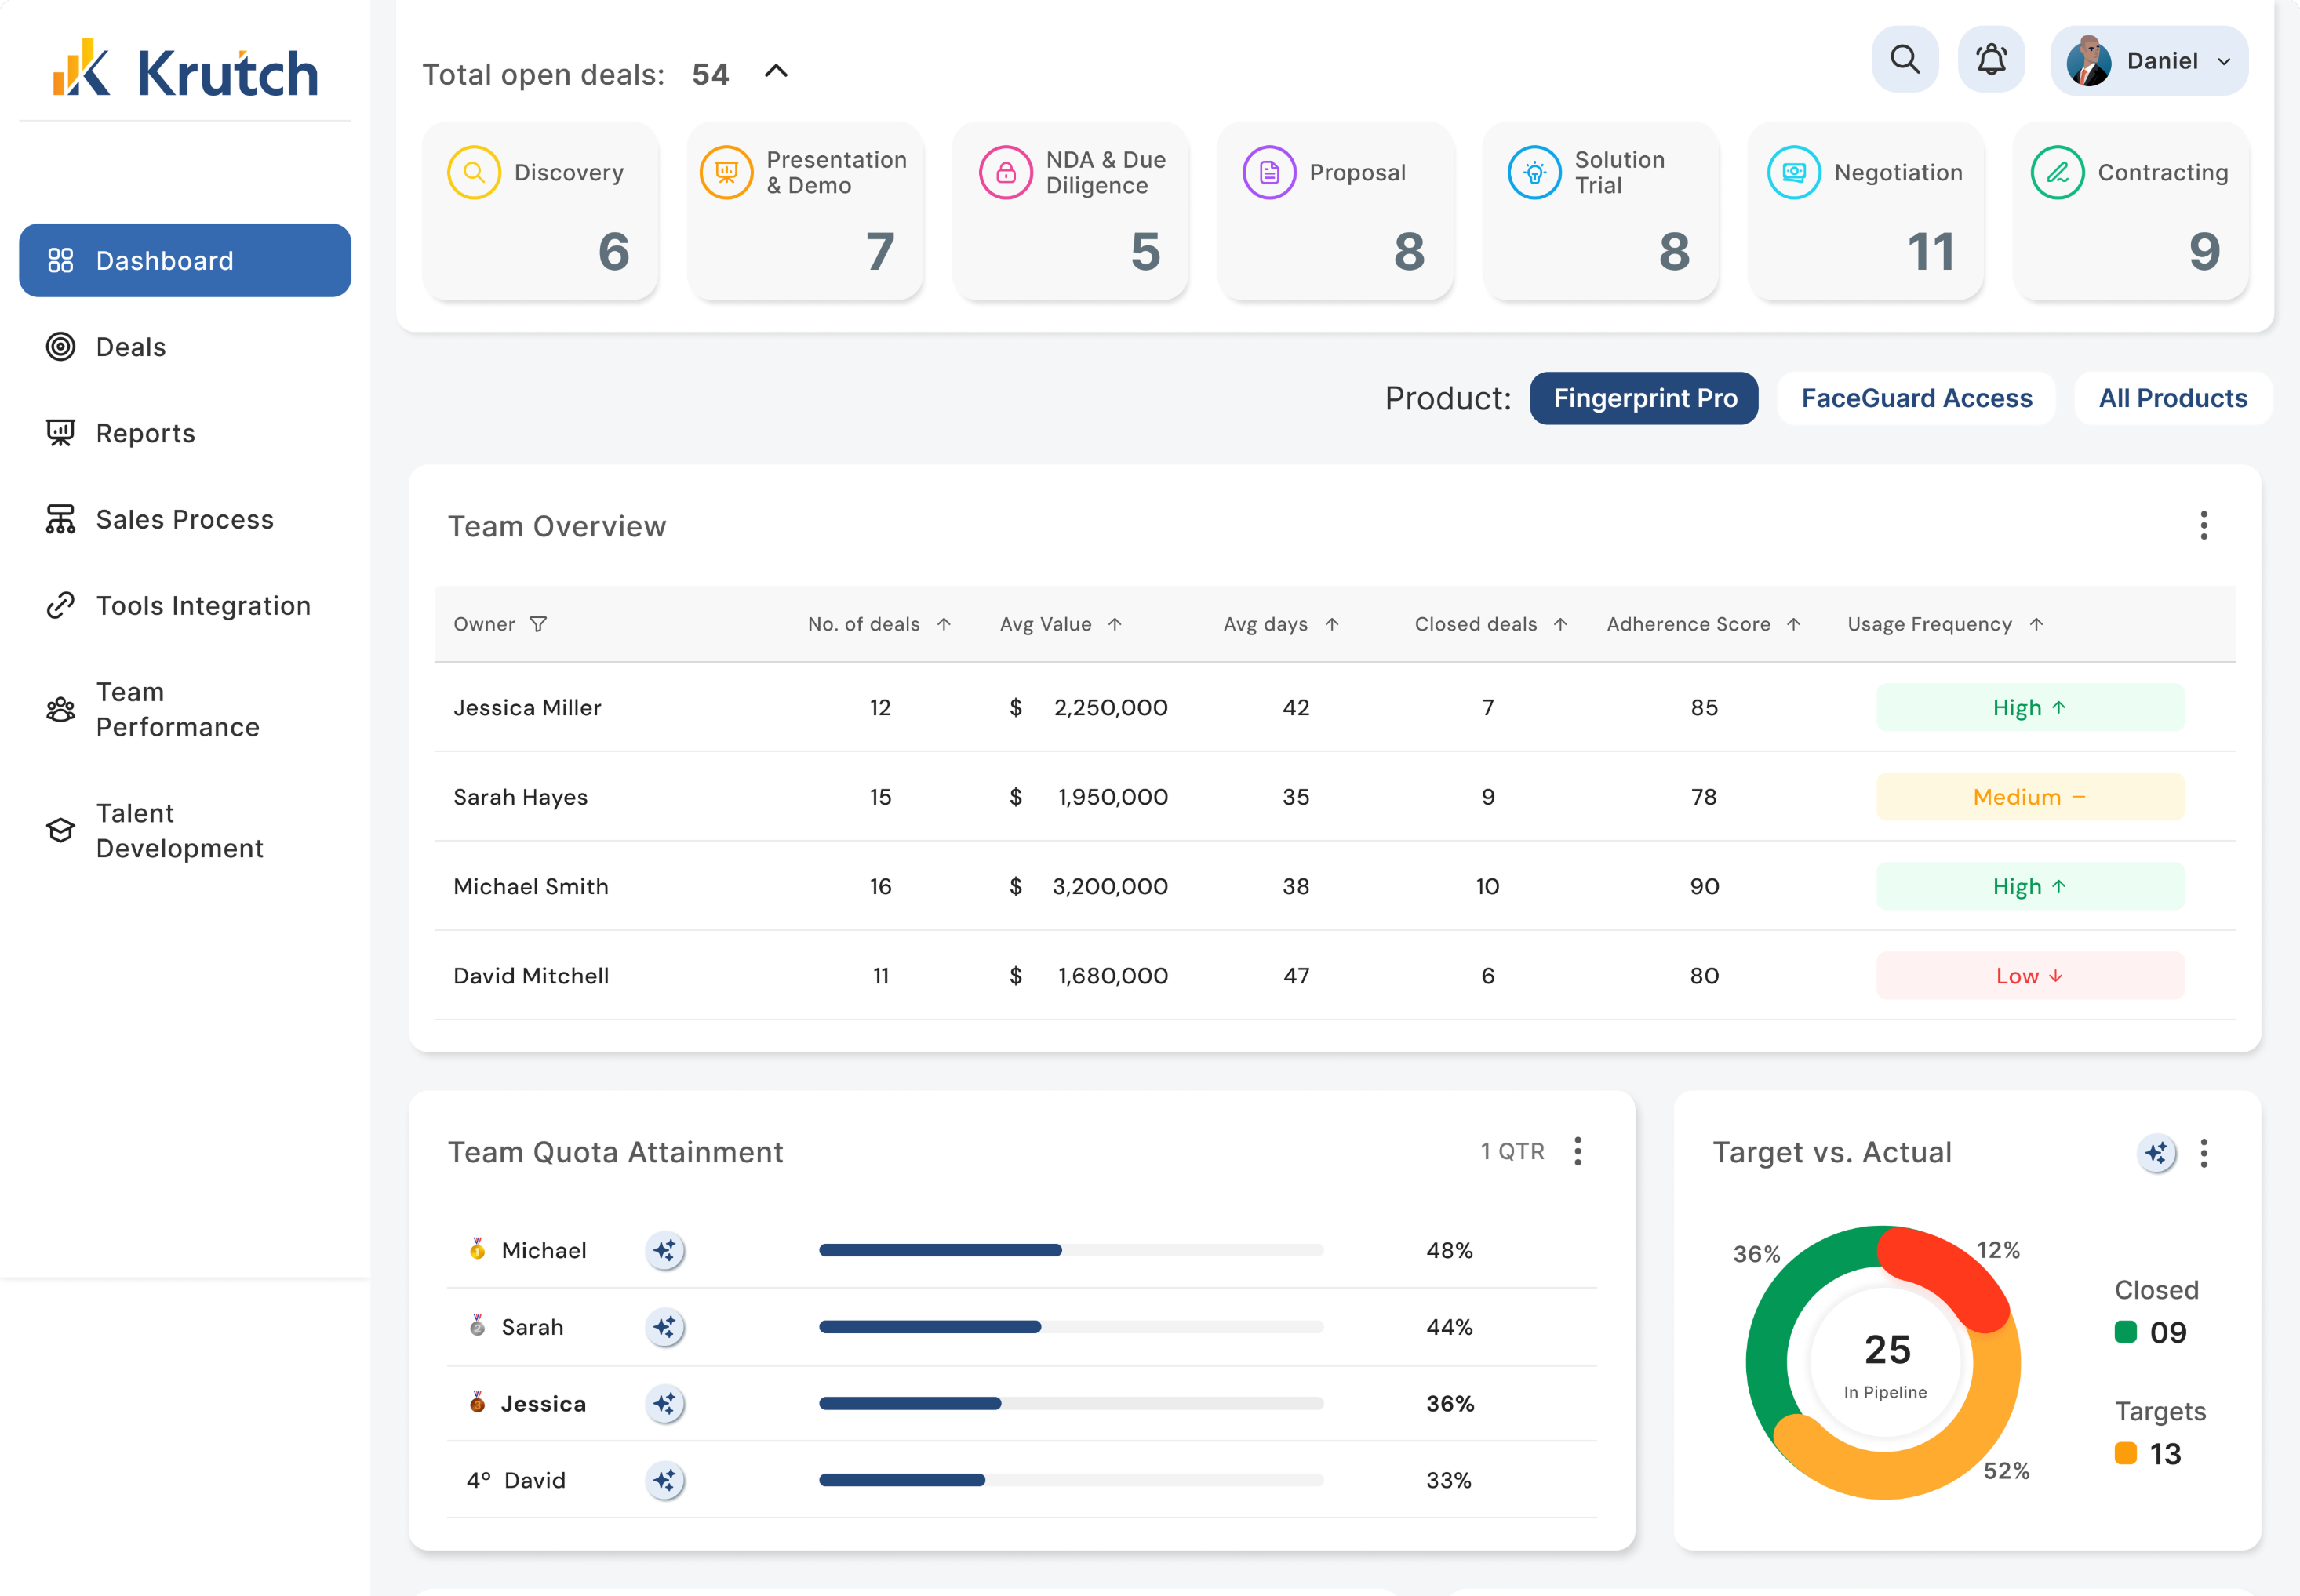
Task: Select the Michael Smith owner name
Action: [531, 886]
